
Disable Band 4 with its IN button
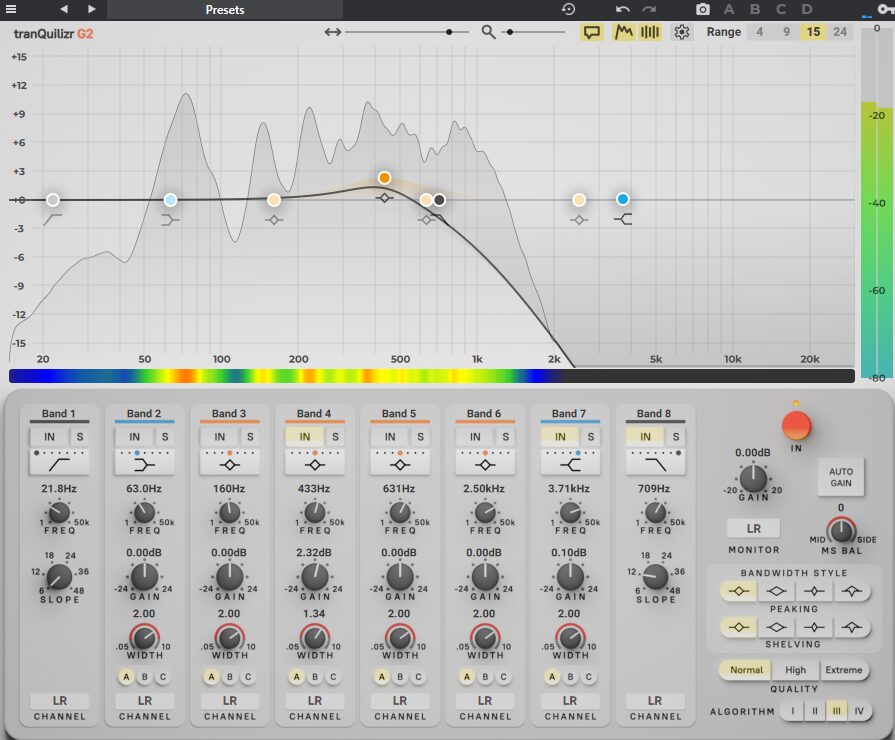pyautogui.click(x=305, y=437)
